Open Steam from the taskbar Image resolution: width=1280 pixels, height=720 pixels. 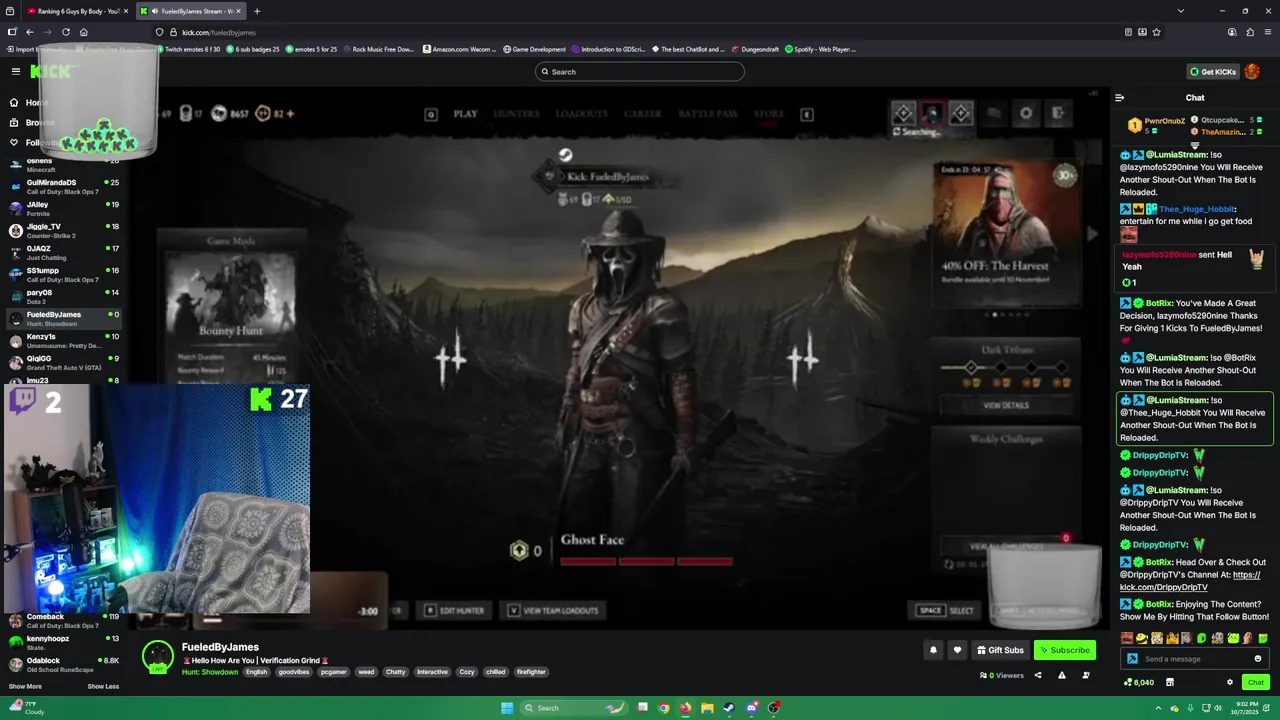pyautogui.click(x=729, y=708)
